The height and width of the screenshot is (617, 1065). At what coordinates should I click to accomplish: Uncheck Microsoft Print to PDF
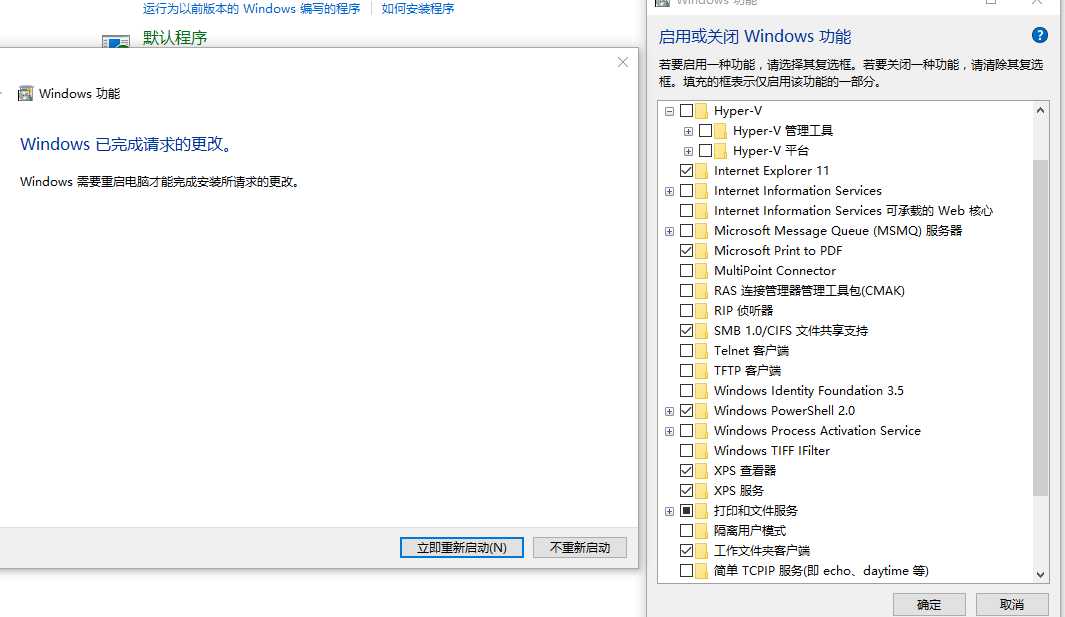(x=687, y=251)
